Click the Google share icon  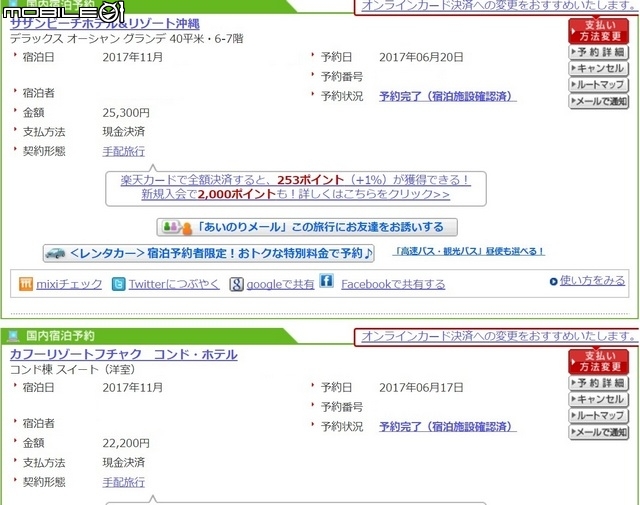236,284
